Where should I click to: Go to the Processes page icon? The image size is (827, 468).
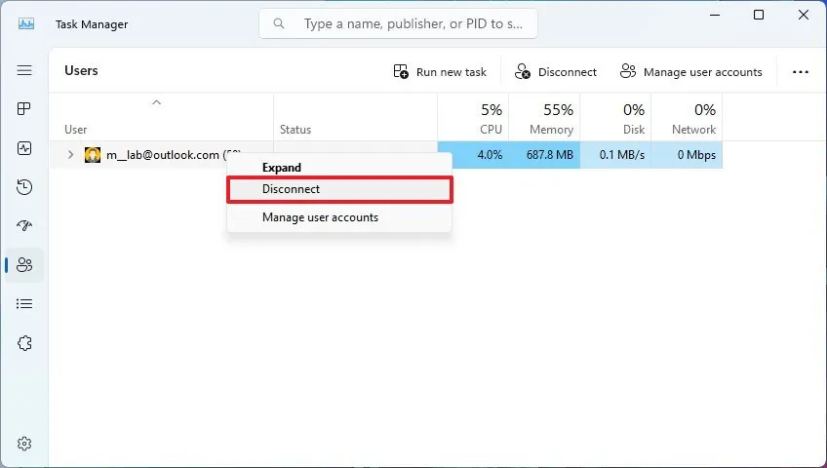tap(24, 109)
